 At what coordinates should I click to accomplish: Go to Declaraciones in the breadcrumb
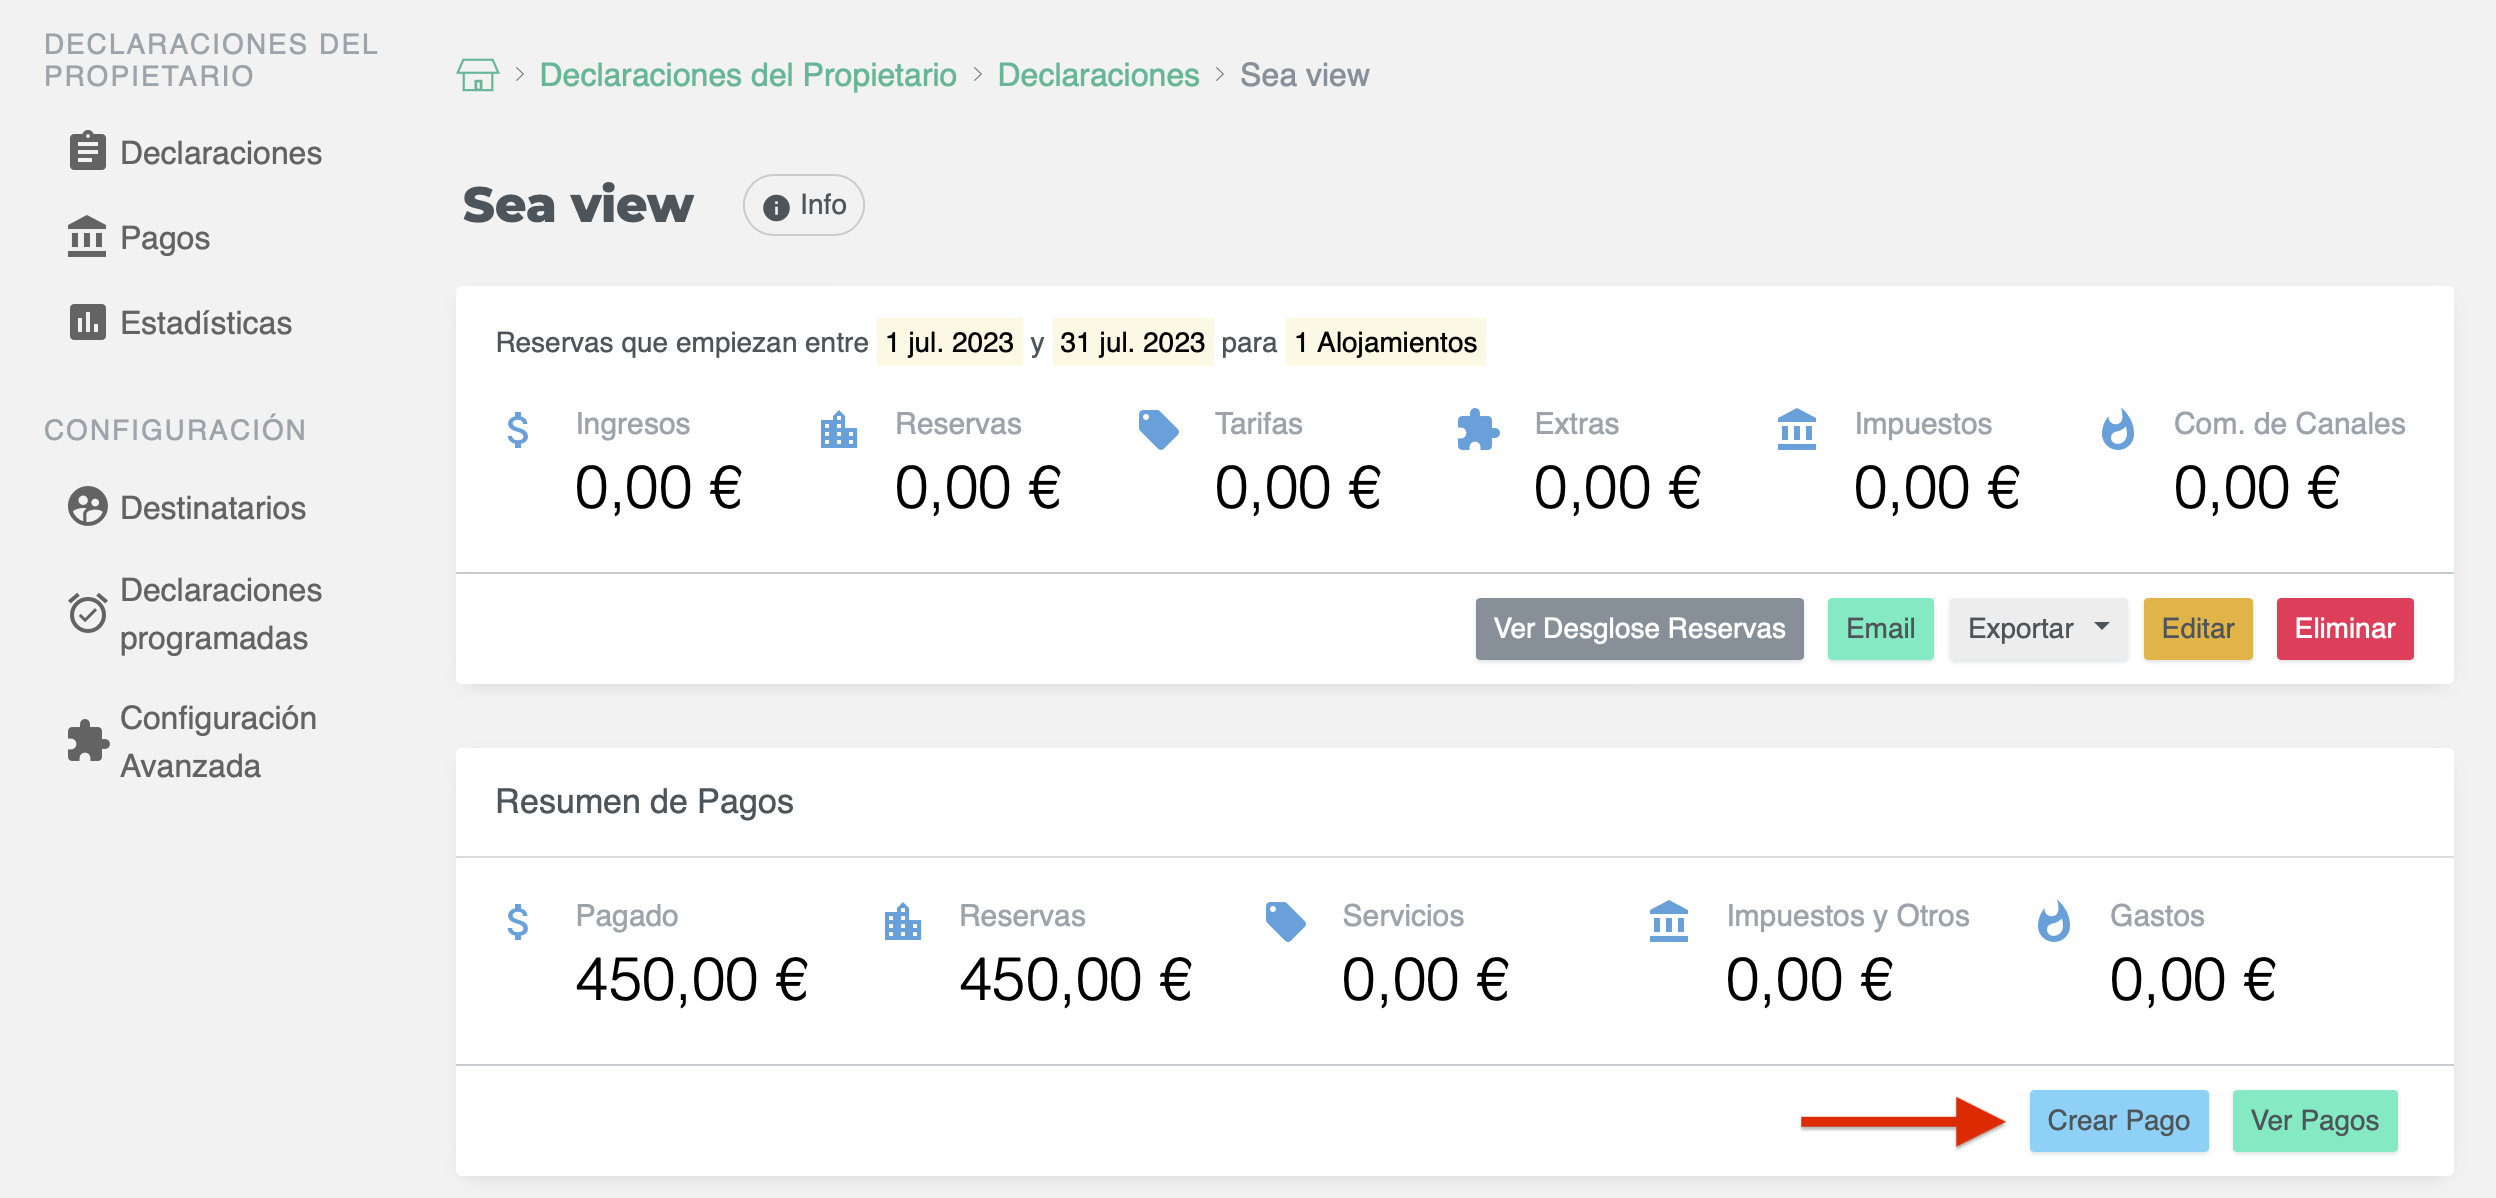(1098, 74)
